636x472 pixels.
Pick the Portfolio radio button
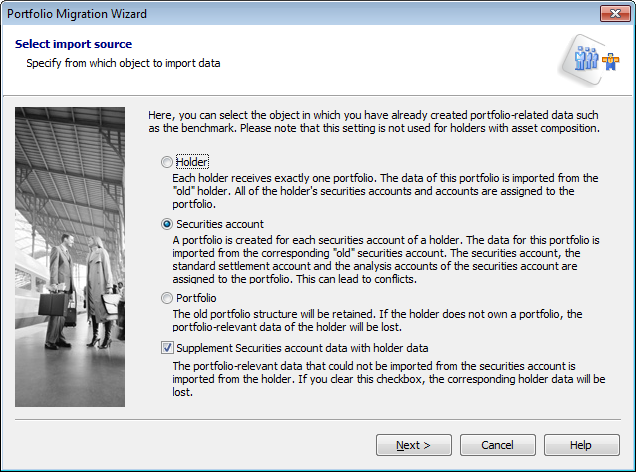(166, 298)
